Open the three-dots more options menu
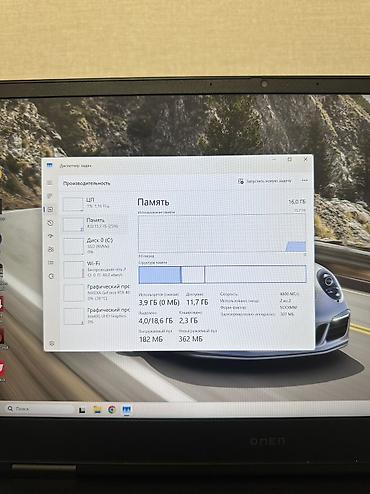Viewport: 370px width, 494px height. click(x=304, y=180)
